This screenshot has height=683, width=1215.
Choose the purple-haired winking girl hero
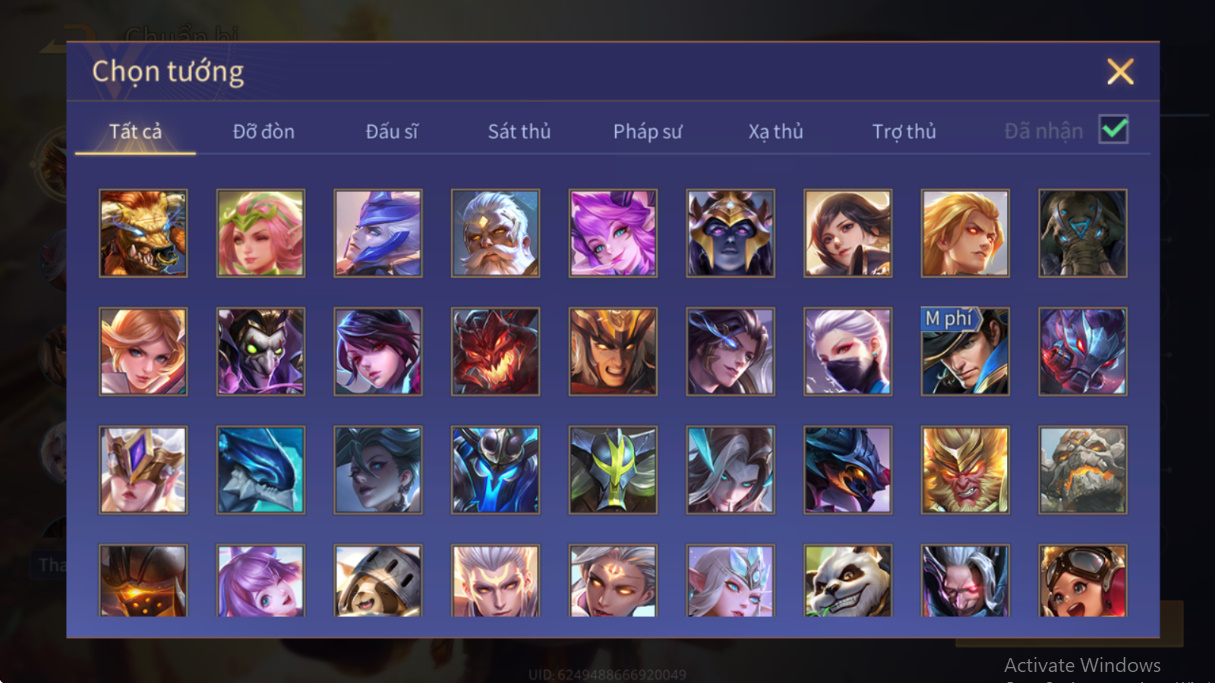pyautogui.click(x=613, y=233)
